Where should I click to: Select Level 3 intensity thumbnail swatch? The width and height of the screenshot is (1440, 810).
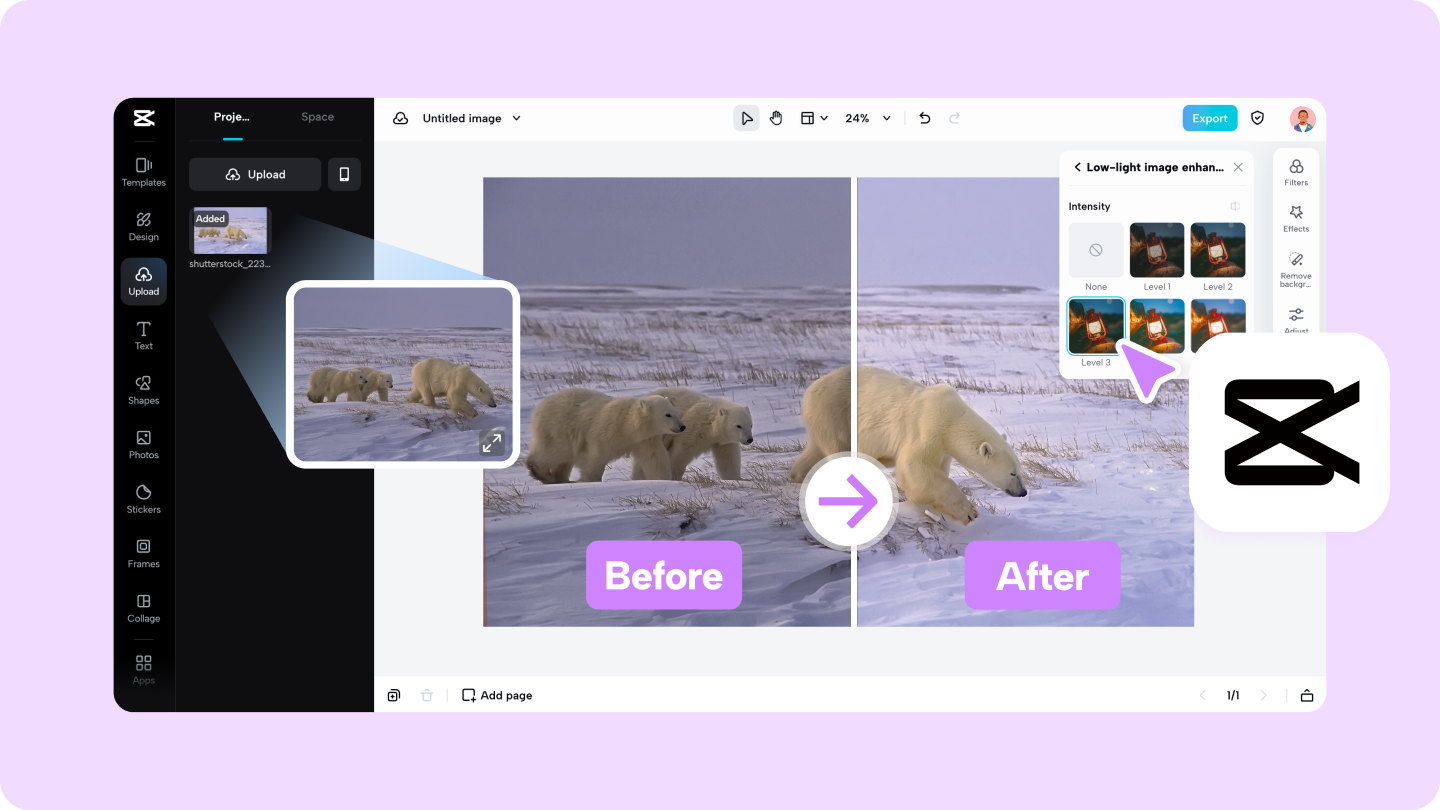point(1095,326)
